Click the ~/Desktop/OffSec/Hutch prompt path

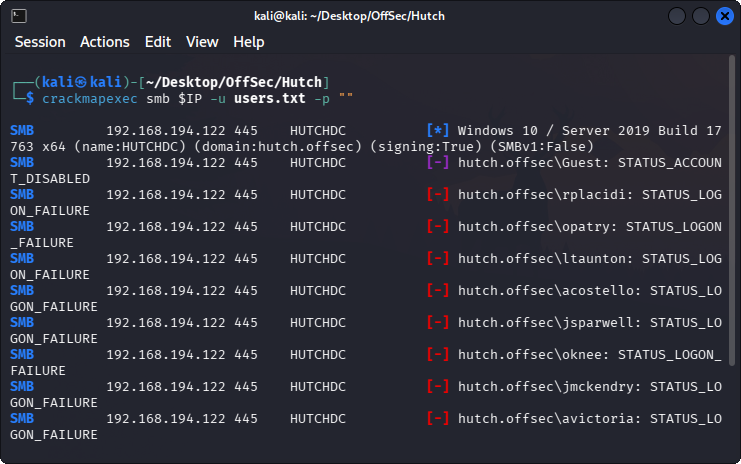(x=234, y=82)
